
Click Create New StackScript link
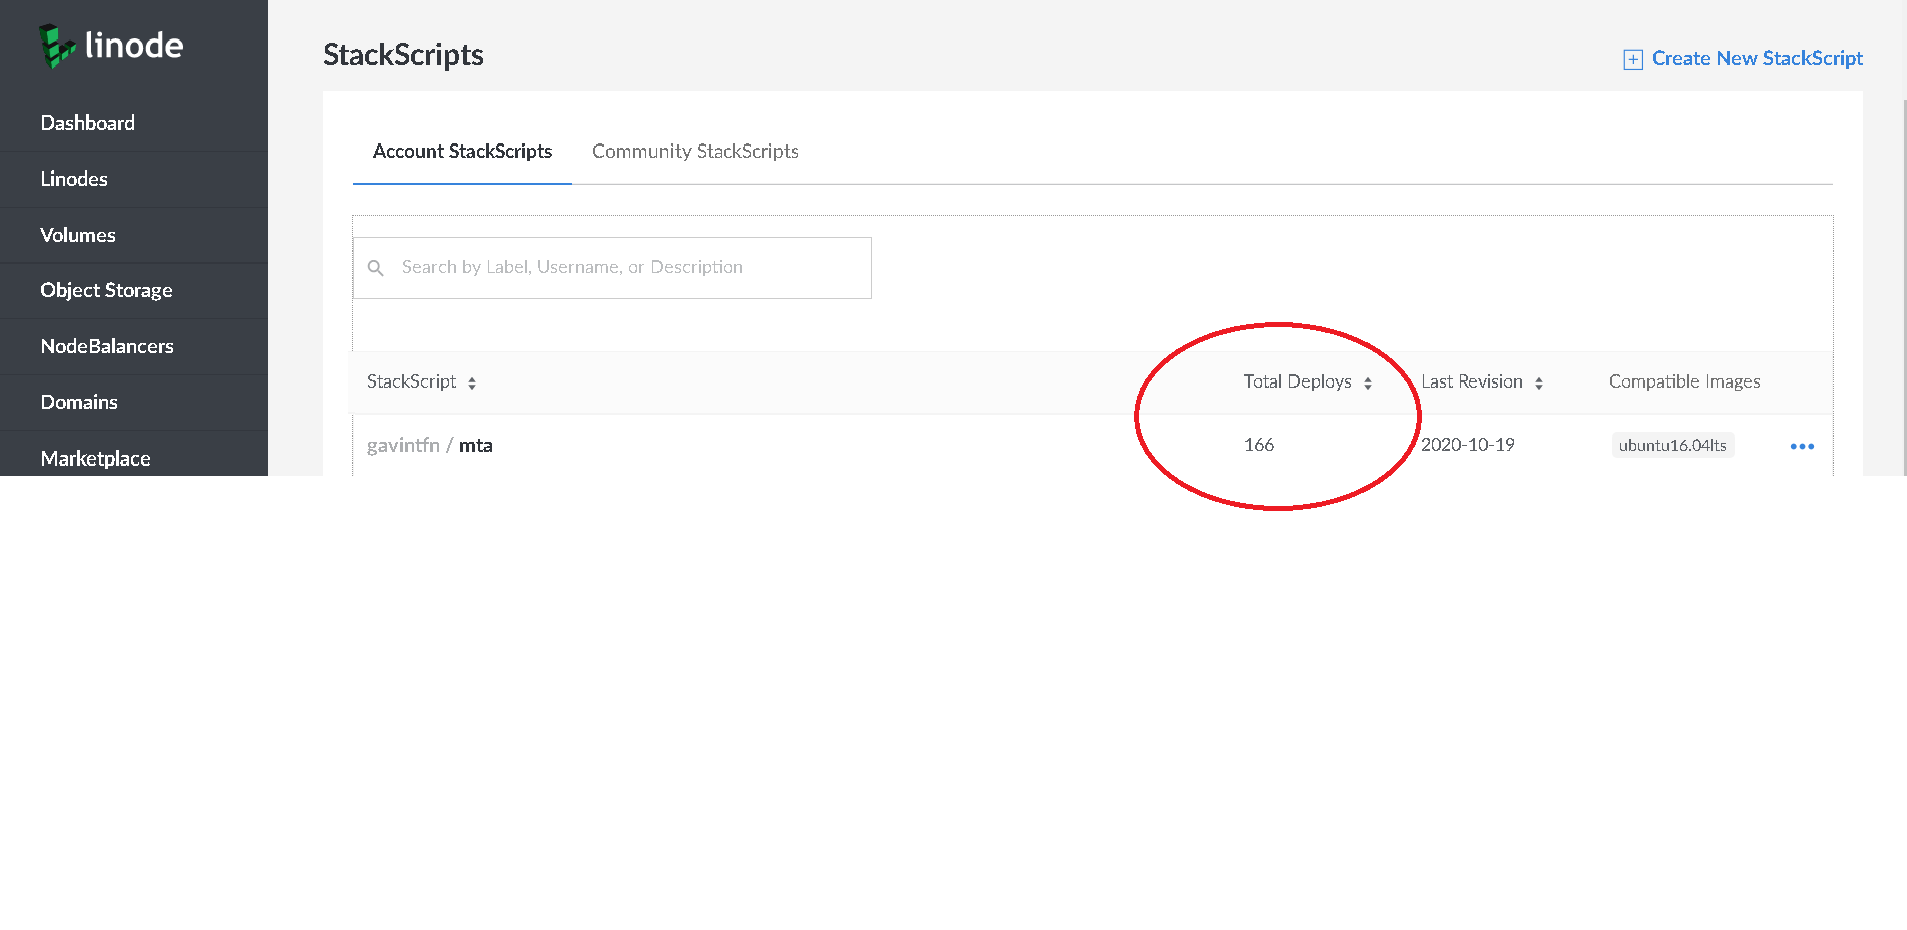click(1757, 58)
